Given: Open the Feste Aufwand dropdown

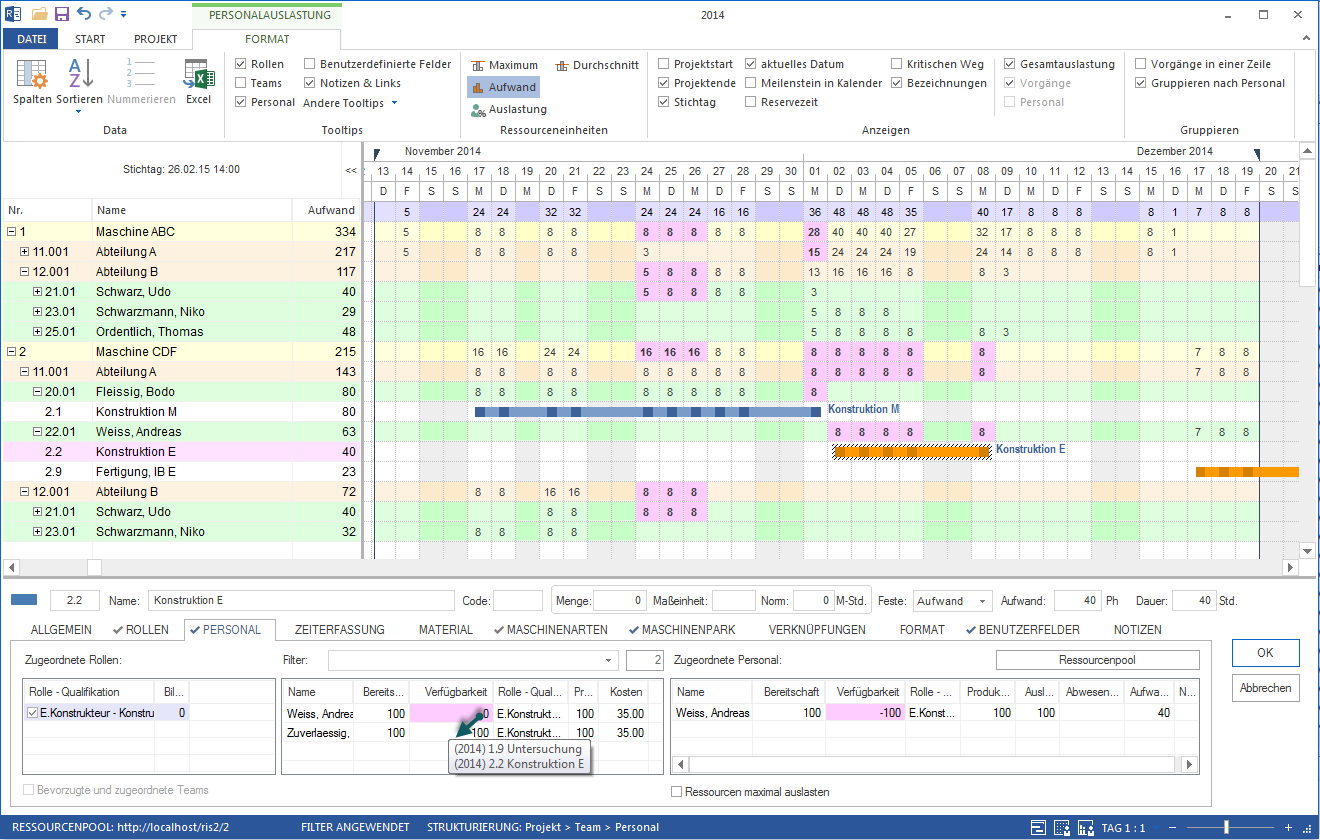Looking at the screenshot, I should tap(984, 601).
